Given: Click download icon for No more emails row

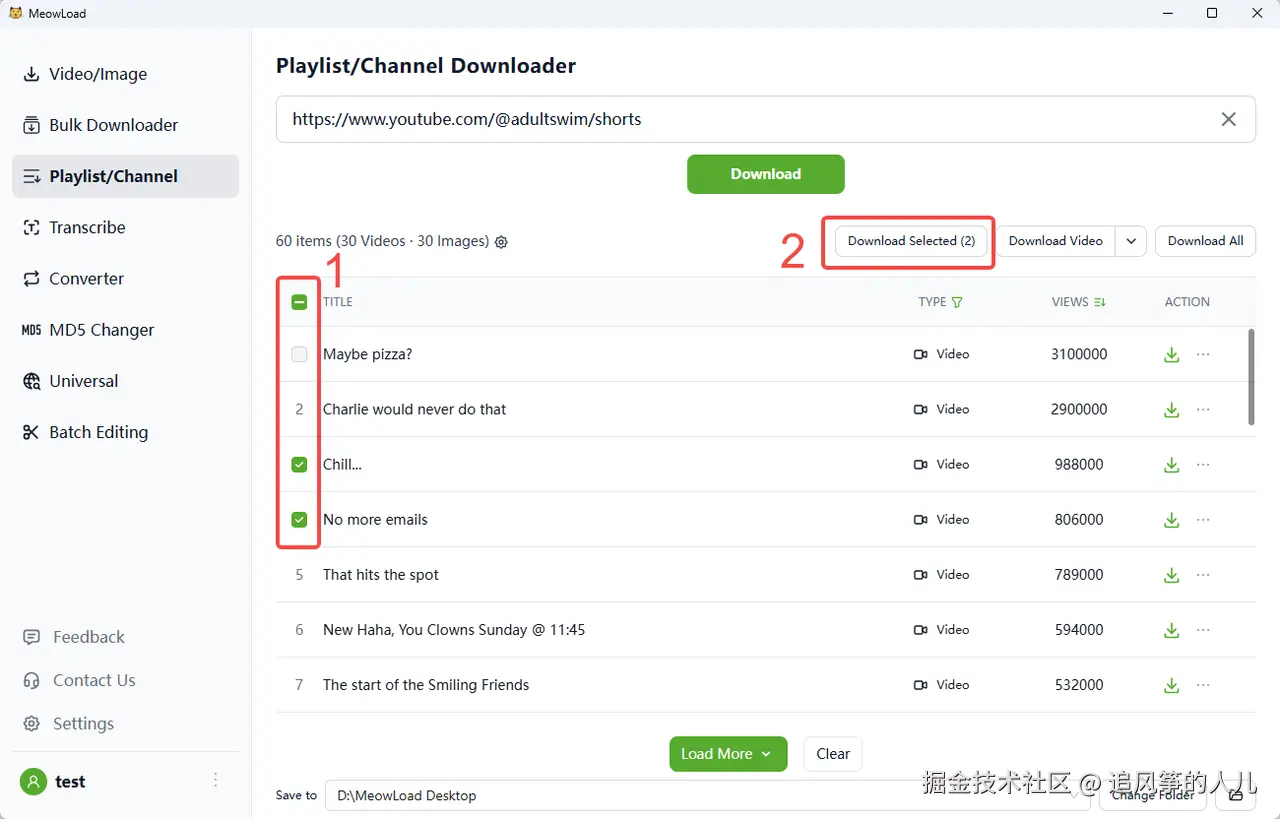Looking at the screenshot, I should click(1172, 519).
